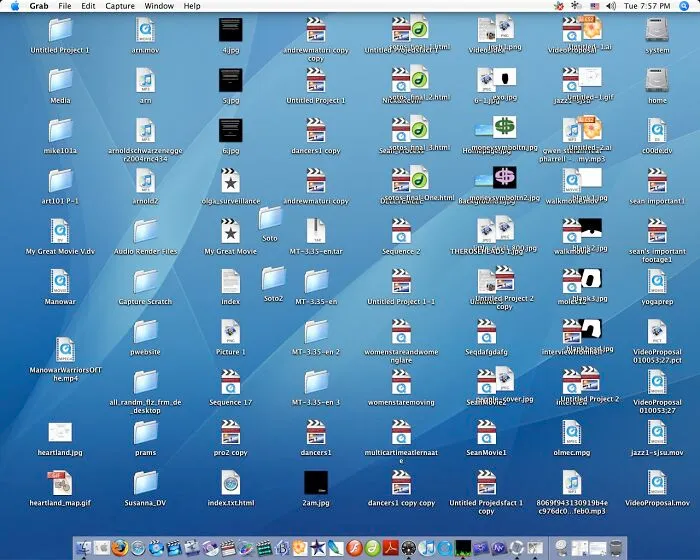Click the Apple menu logo
Viewport: 700px width, 560px height.
[15, 6]
